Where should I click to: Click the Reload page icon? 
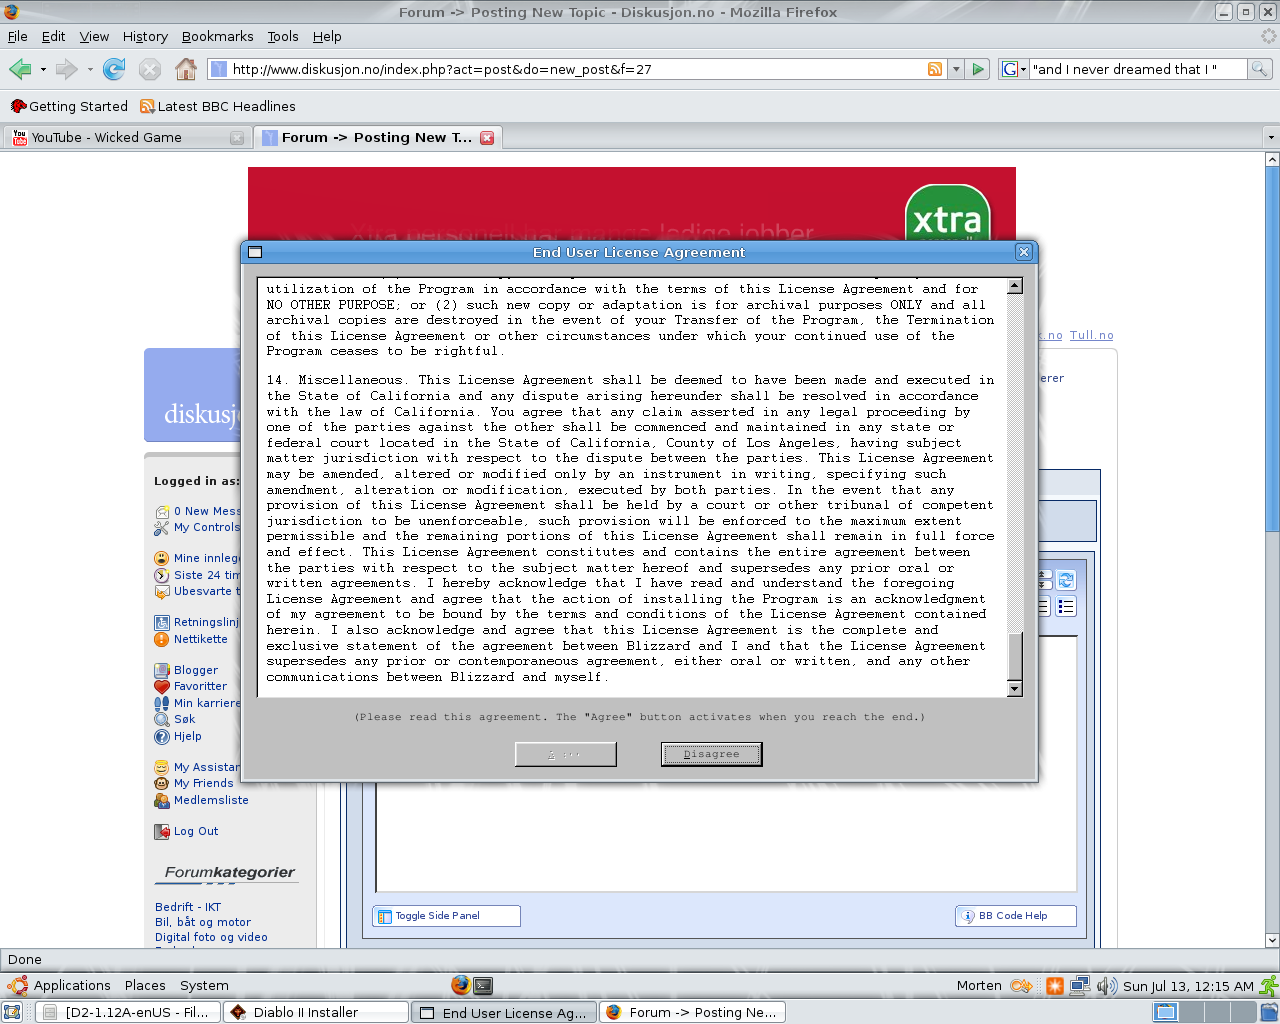[115, 69]
